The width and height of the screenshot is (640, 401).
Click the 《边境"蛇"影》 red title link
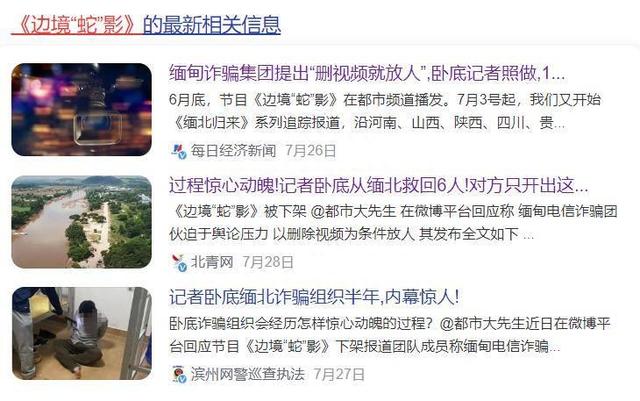tap(77, 25)
